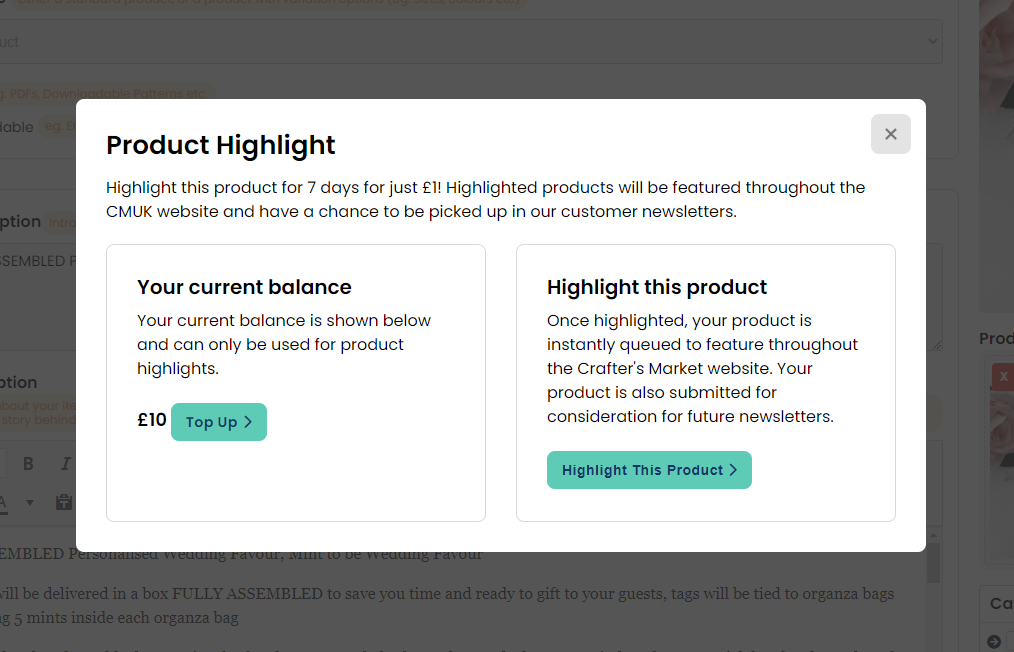Image resolution: width=1014 pixels, height=652 pixels.
Task: Click the £10 balance amount
Action: click(x=152, y=421)
